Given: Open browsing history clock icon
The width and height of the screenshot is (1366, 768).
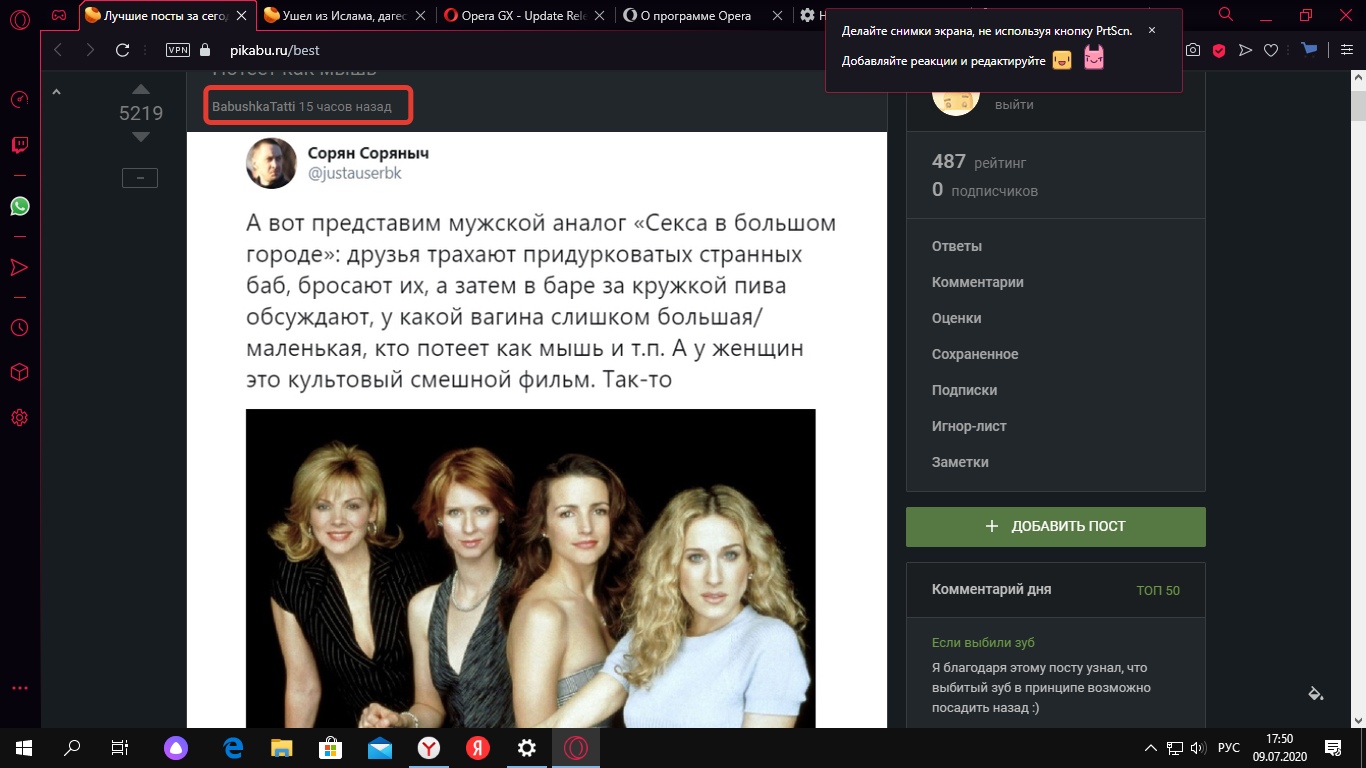Looking at the screenshot, I should point(20,328).
